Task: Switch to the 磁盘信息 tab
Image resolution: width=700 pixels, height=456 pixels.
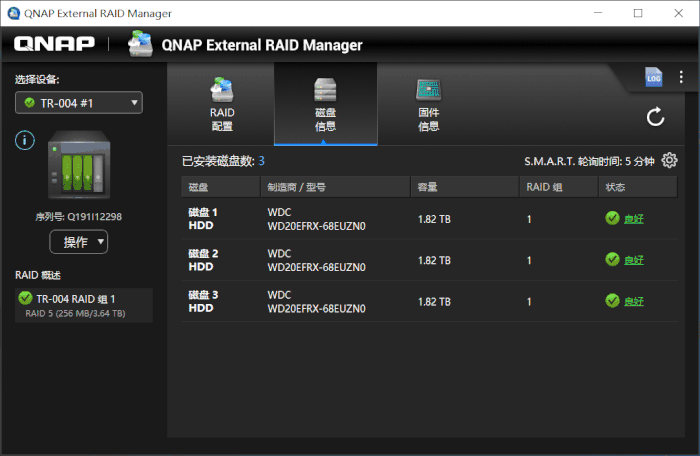Action: pos(325,104)
